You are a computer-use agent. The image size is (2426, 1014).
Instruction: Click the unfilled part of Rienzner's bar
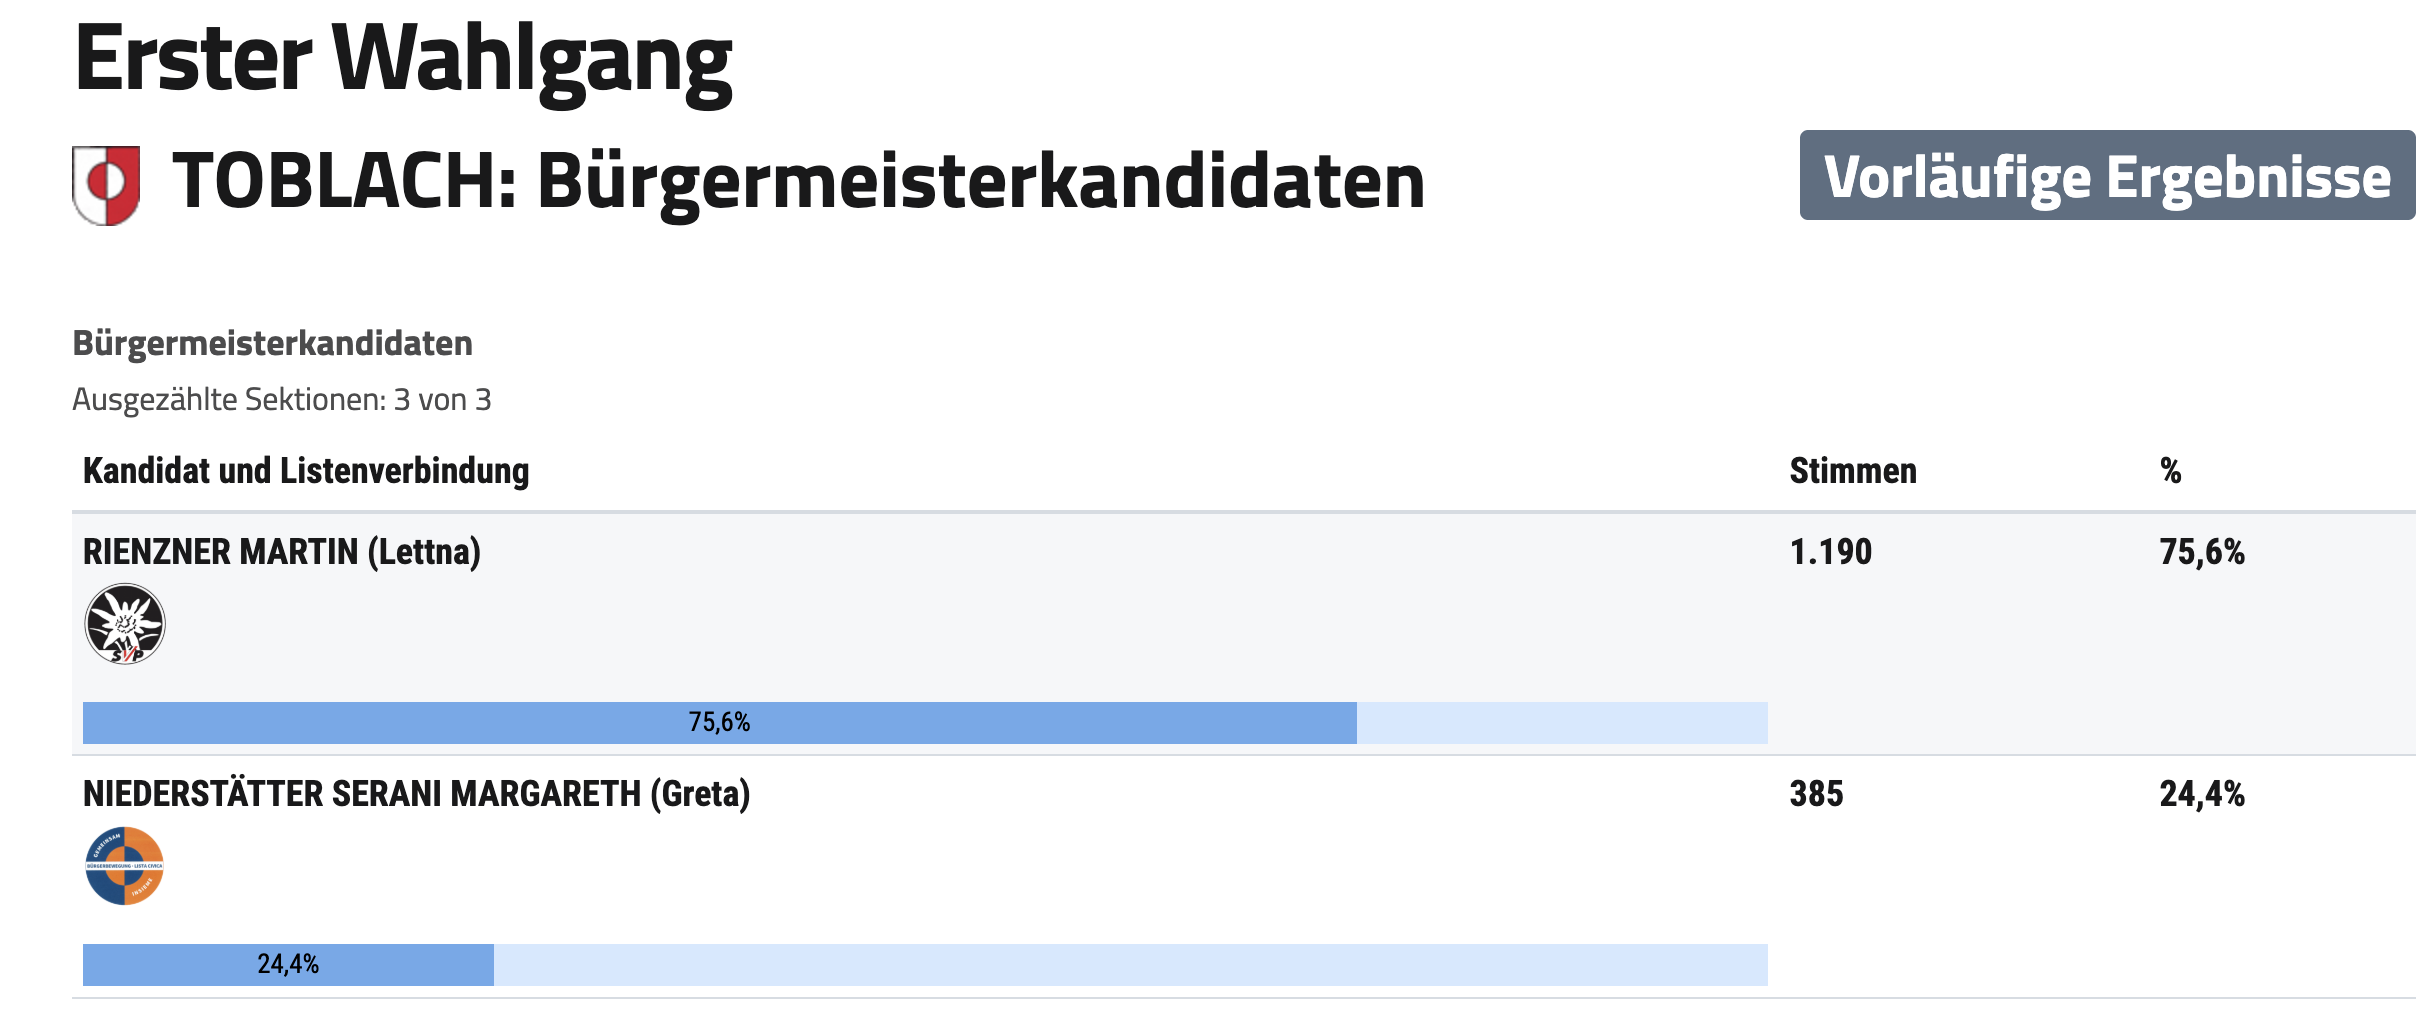click(1562, 723)
